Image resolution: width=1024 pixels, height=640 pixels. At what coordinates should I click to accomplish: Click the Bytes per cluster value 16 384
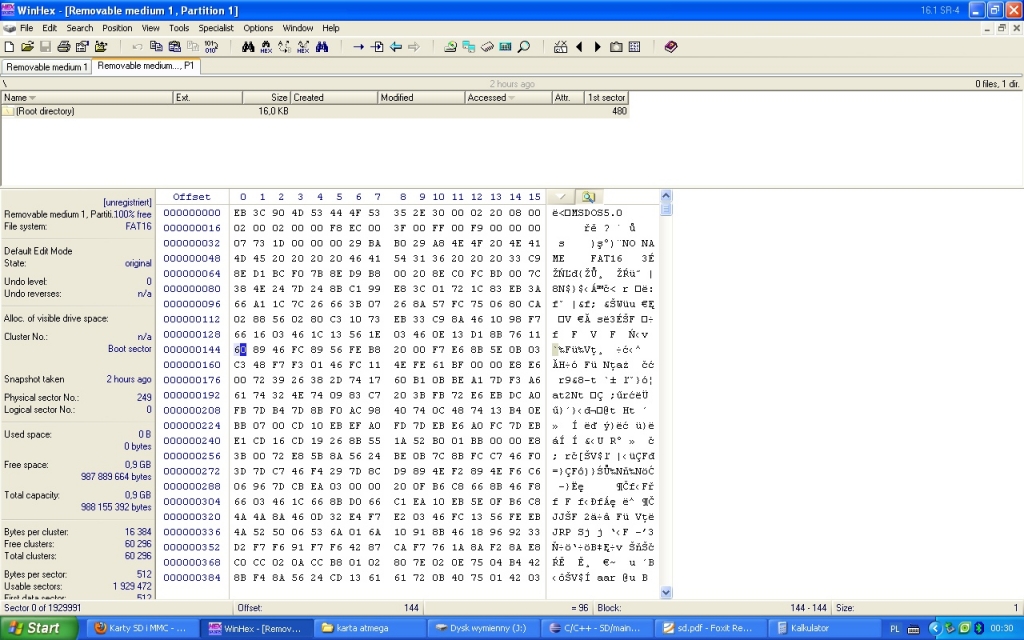click(x=138, y=532)
